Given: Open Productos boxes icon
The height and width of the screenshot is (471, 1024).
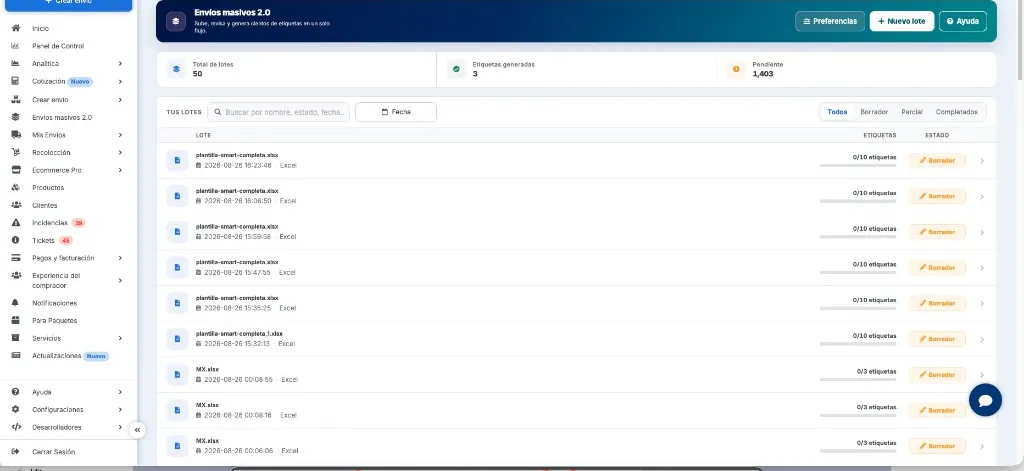Looking at the screenshot, I should coord(16,187).
